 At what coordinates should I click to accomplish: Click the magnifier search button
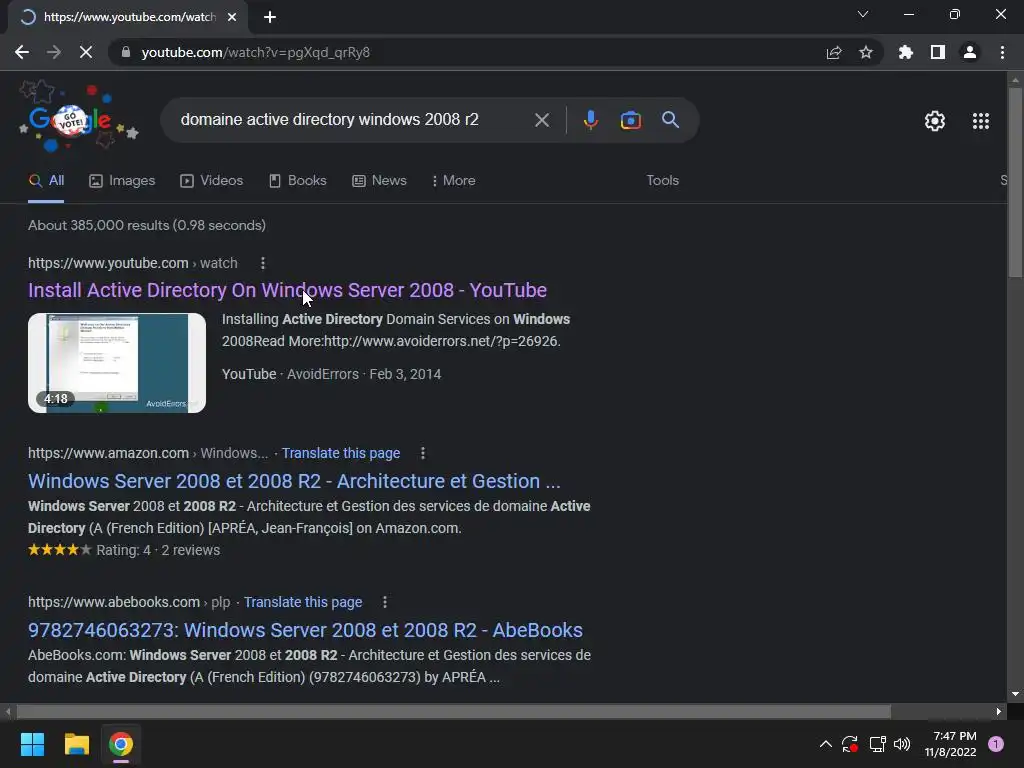[671, 120]
